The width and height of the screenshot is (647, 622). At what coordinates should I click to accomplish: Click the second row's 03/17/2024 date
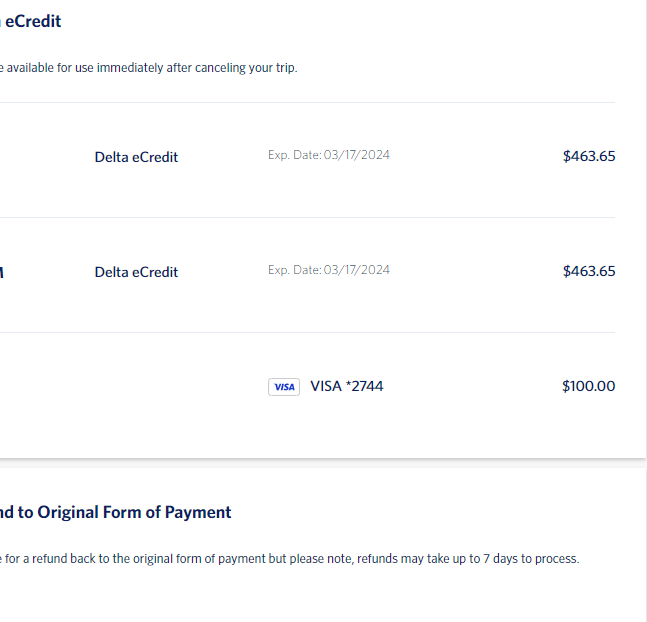357,270
